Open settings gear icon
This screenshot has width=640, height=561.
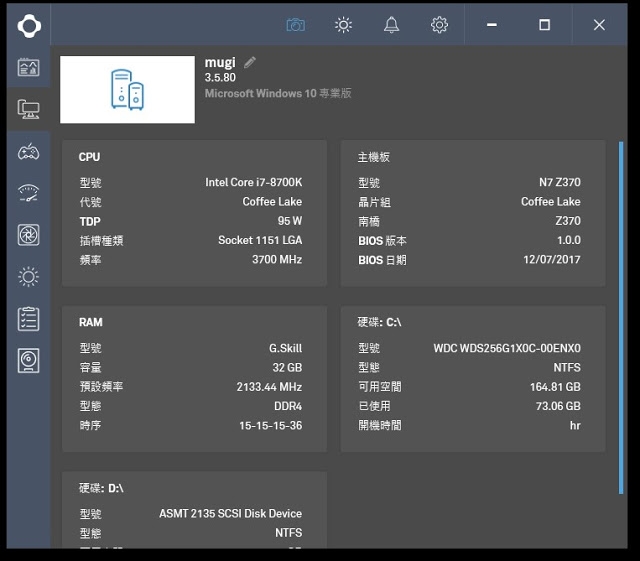(x=439, y=25)
